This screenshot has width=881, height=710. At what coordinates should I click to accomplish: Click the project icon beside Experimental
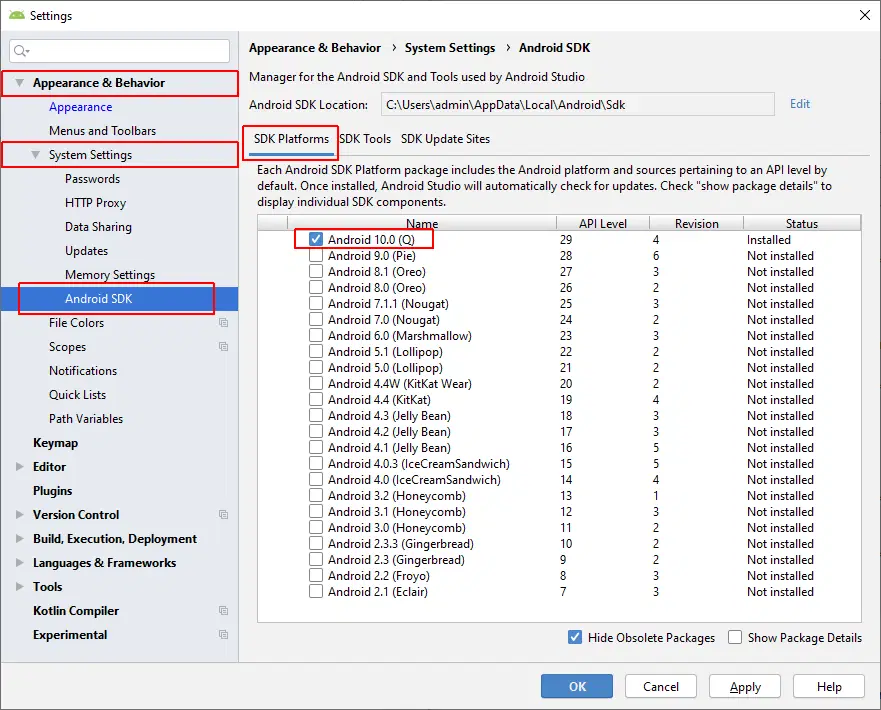click(224, 635)
